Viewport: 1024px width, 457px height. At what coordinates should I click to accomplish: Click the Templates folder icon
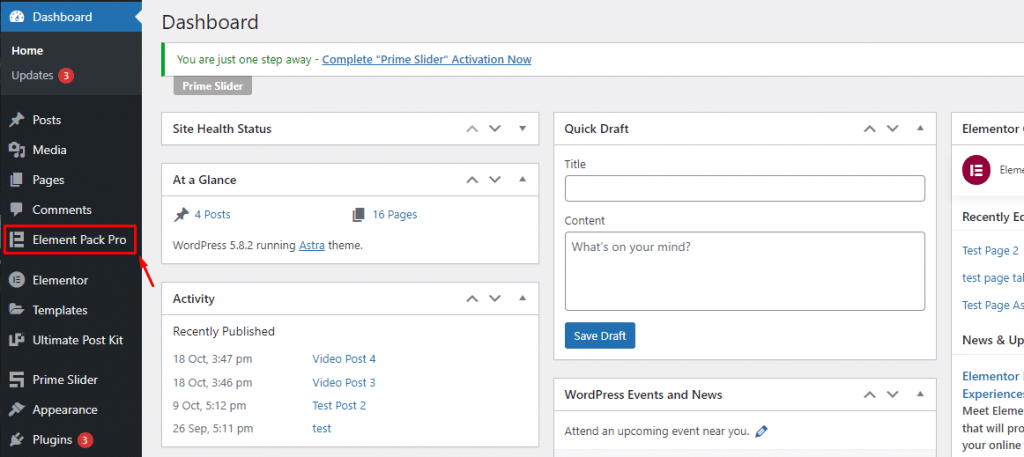pos(17,310)
